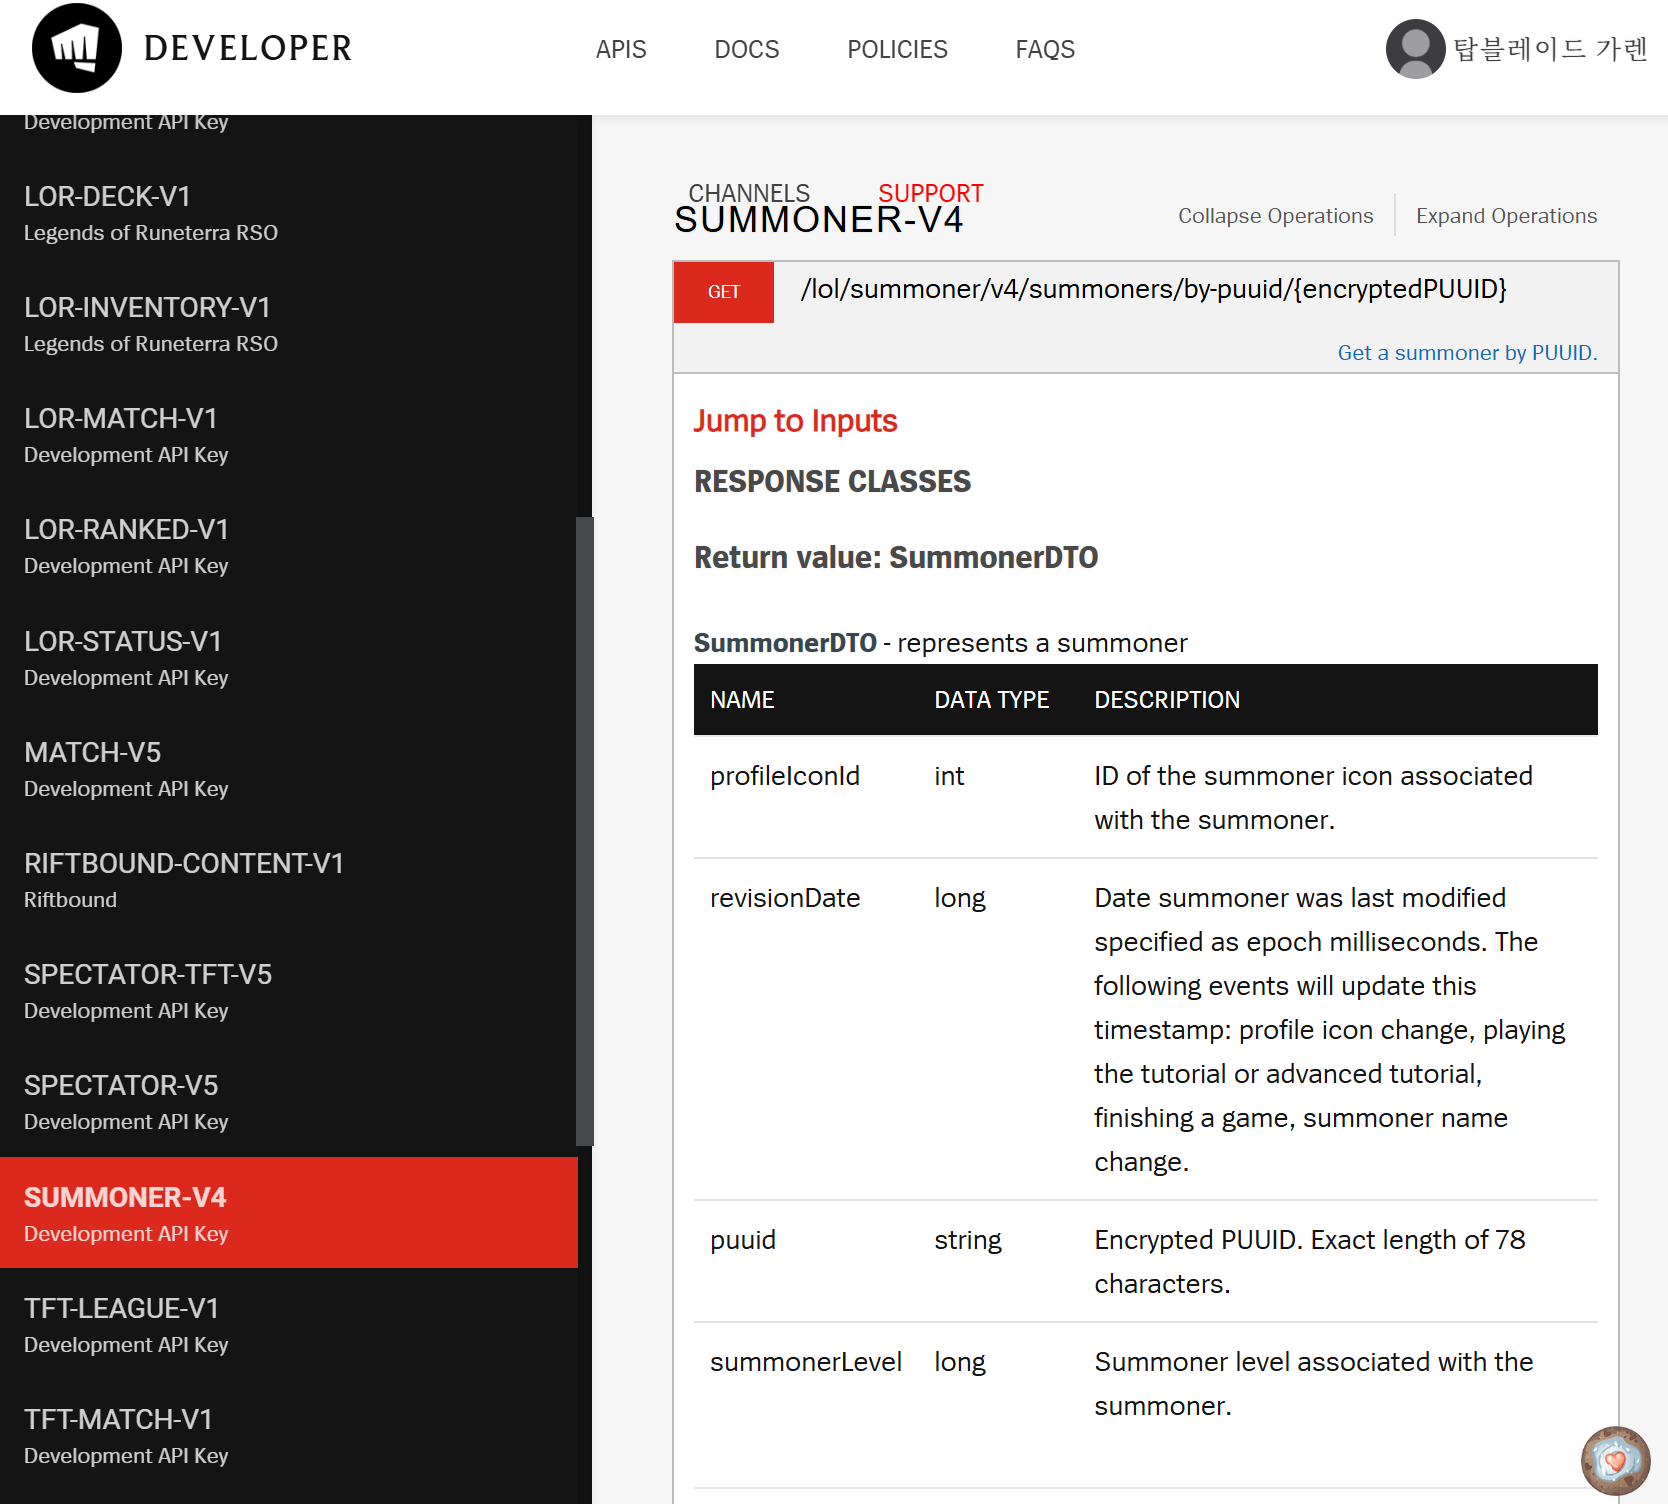Click the 'int' data type cell
Image resolution: width=1668 pixels, height=1504 pixels.
949,776
